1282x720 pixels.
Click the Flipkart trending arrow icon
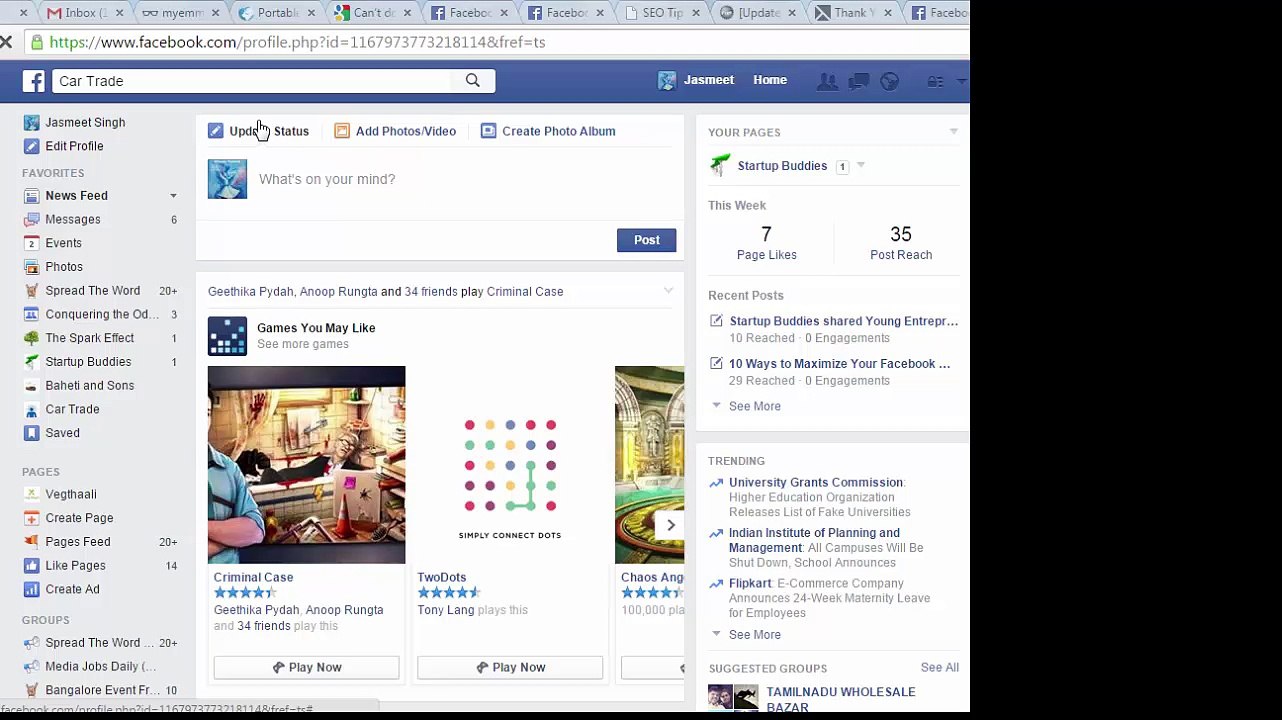pyautogui.click(x=716, y=584)
